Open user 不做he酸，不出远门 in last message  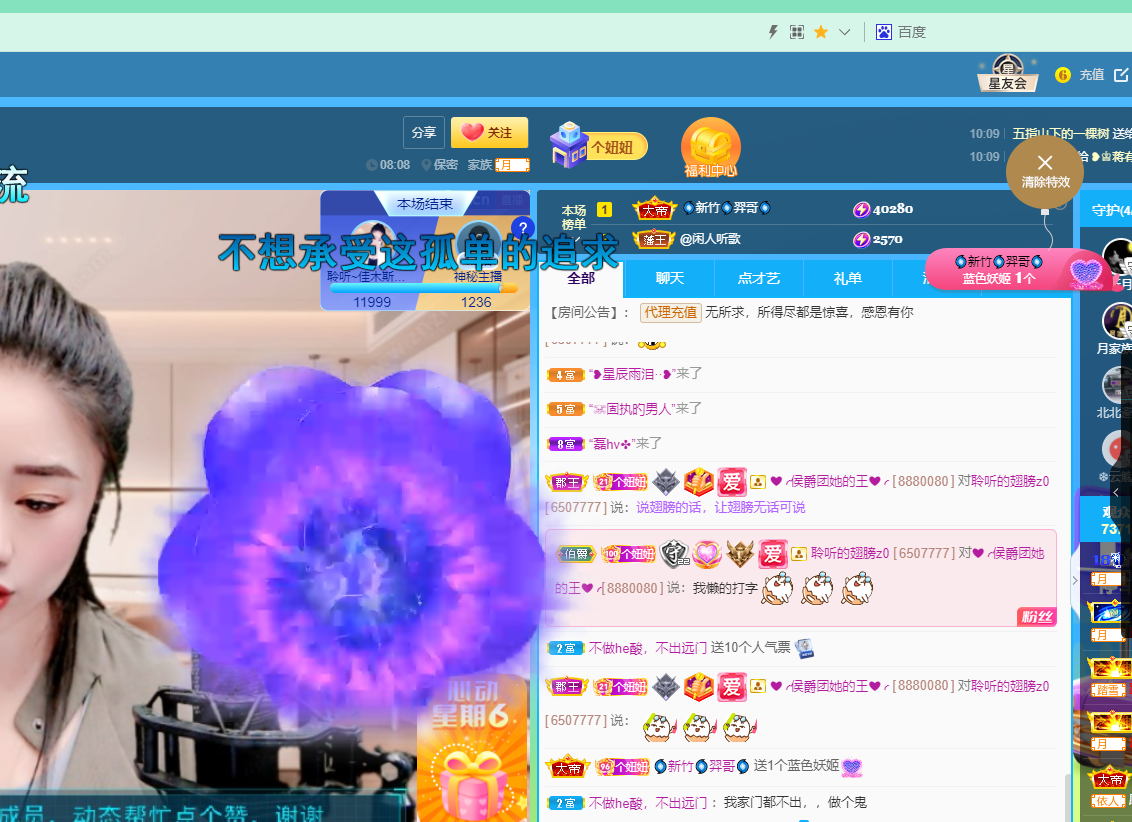tap(648, 803)
